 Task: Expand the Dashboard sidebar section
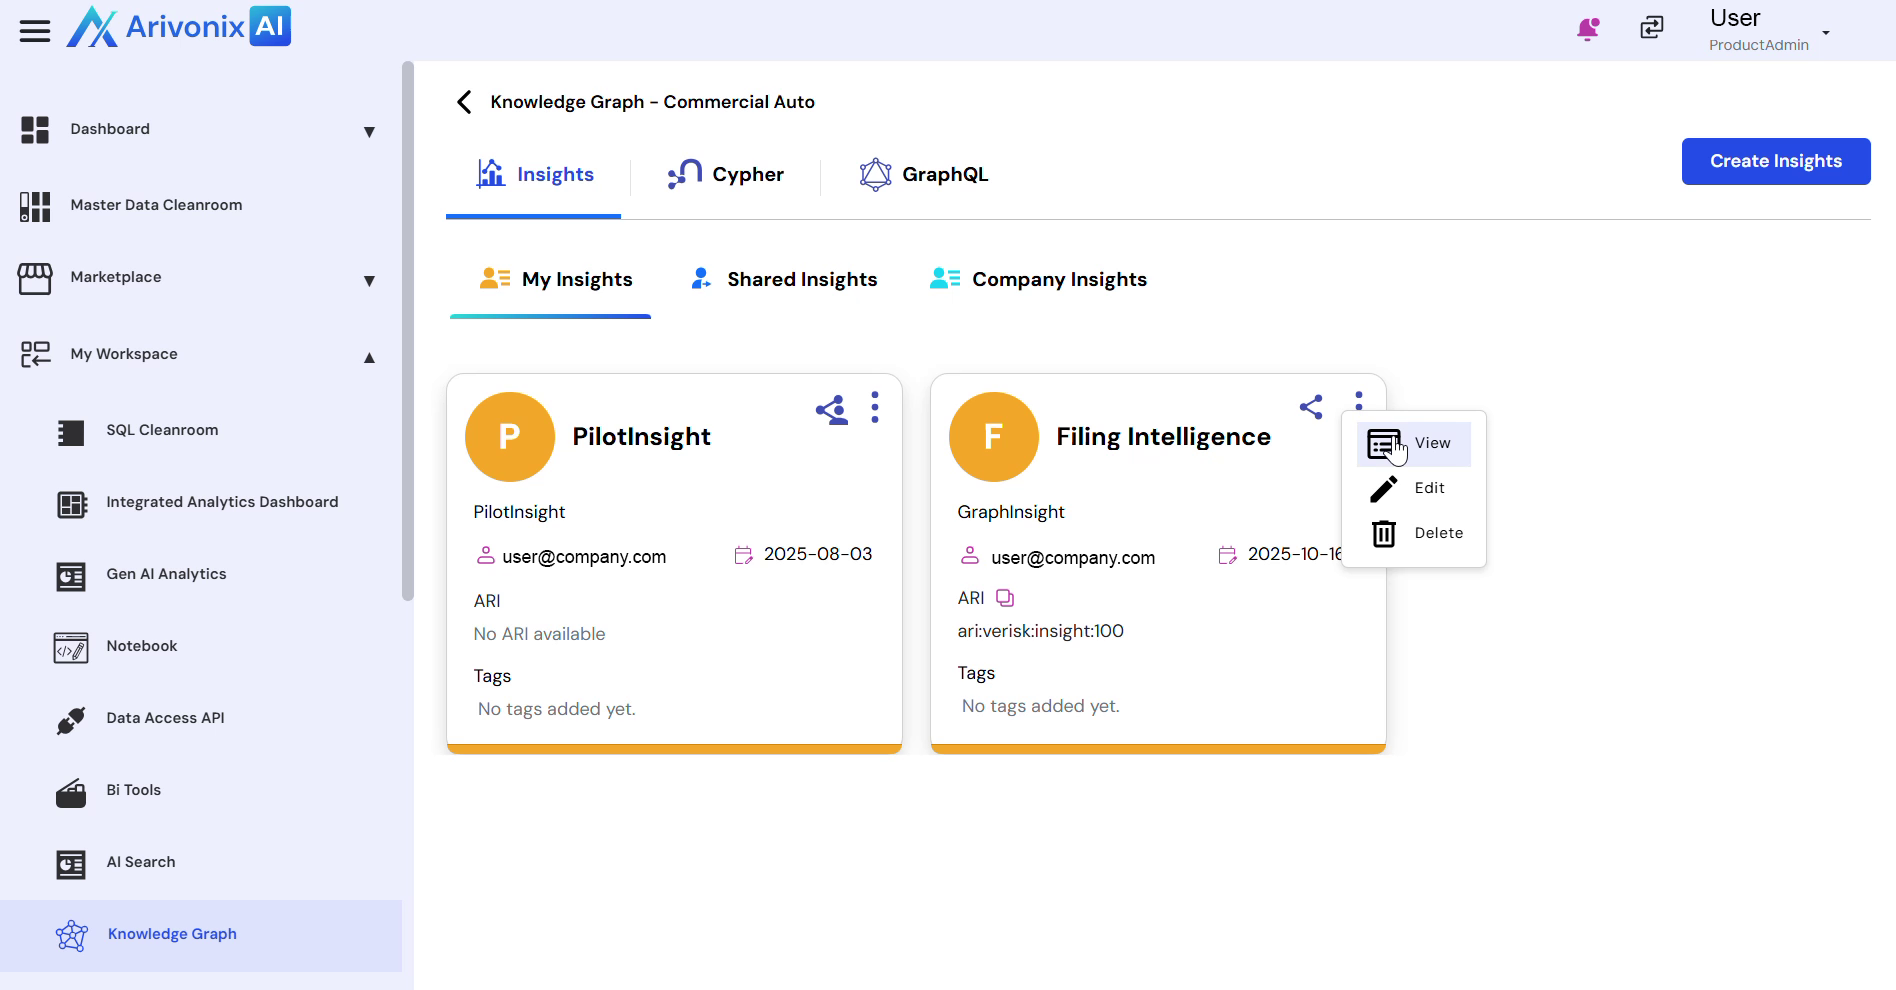(369, 132)
